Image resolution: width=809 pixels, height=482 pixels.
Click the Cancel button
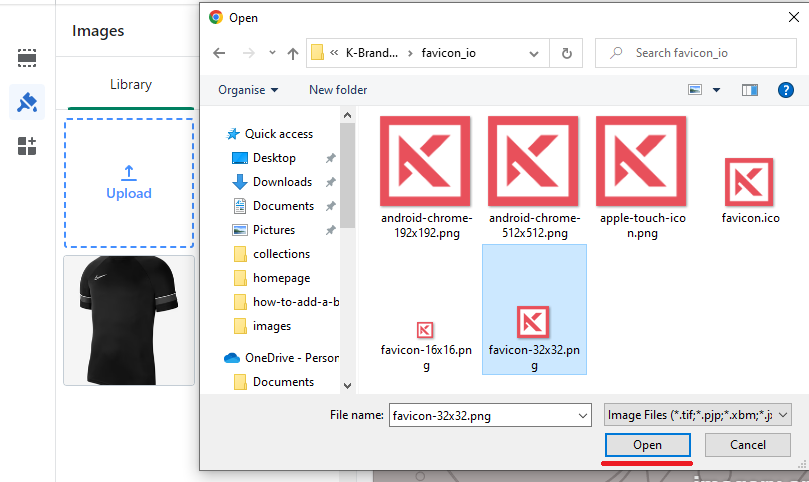[748, 445]
